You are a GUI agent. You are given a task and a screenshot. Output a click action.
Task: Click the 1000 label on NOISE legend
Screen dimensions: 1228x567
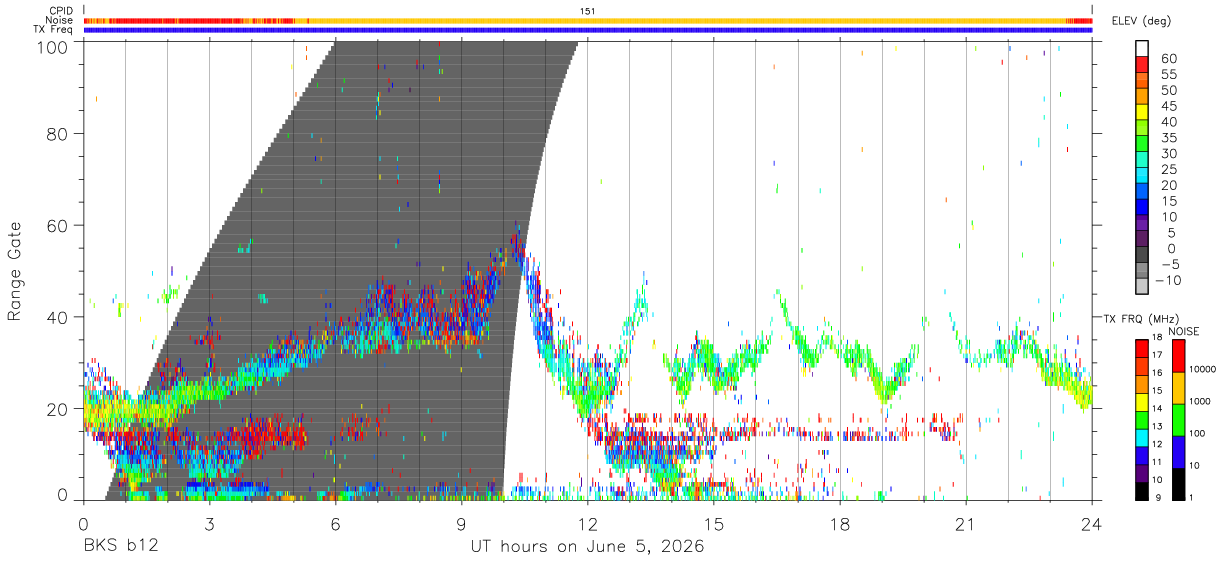pos(1199,401)
